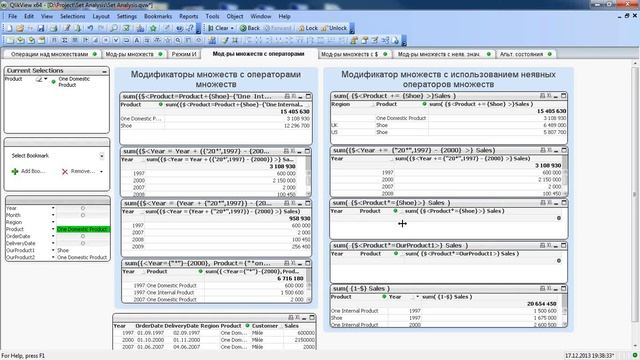
Task: Switch to 'Режим И' tab
Action: coord(184,54)
